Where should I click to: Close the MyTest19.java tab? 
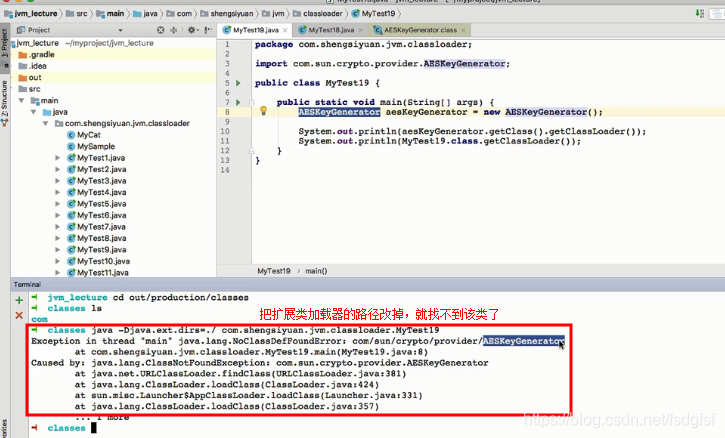click(x=285, y=31)
